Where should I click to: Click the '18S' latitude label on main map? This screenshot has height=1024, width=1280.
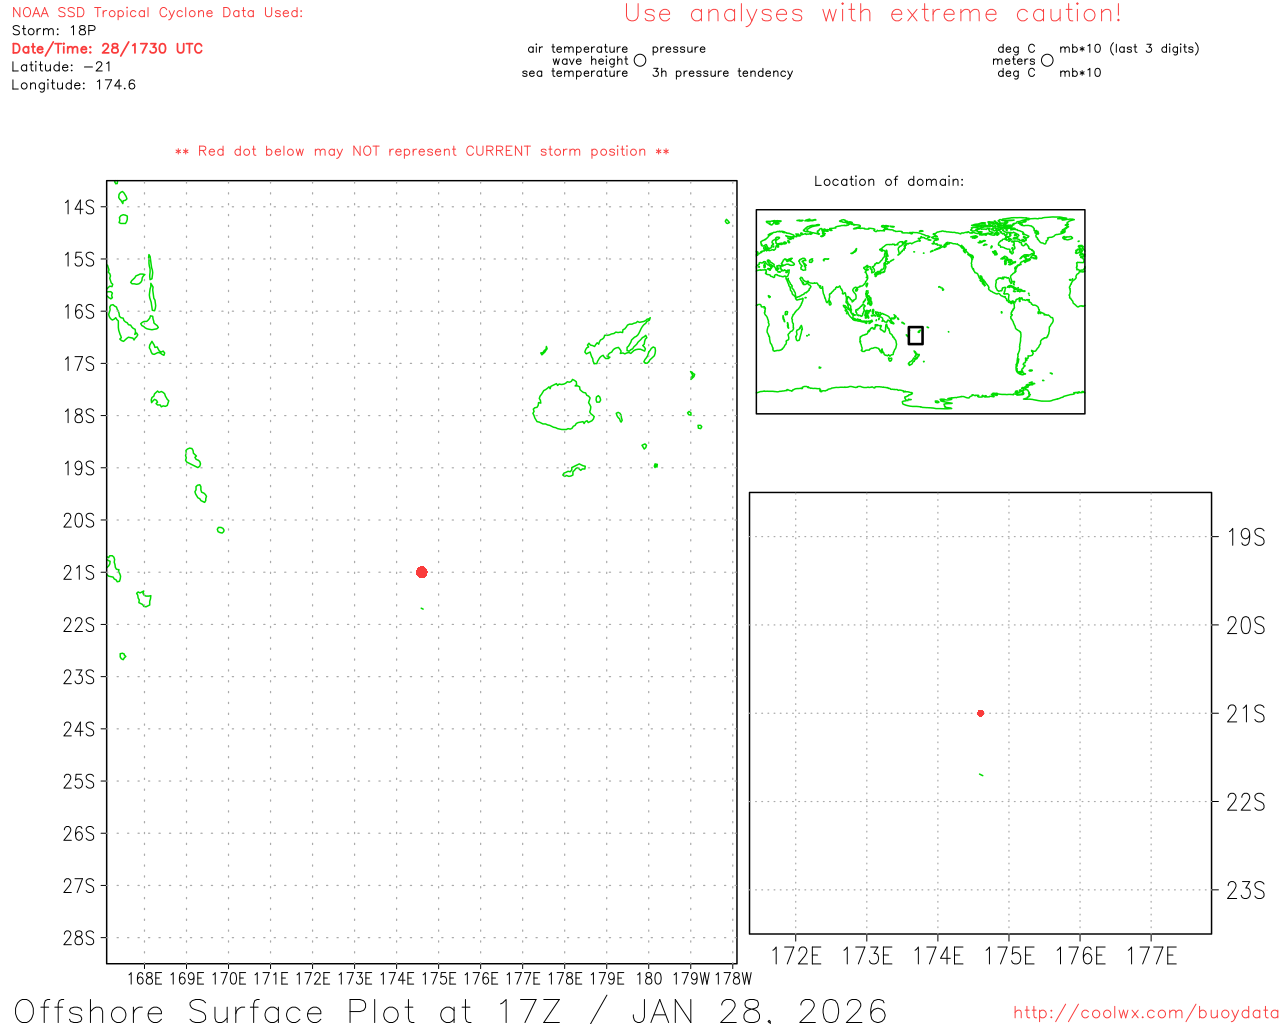tap(79, 416)
